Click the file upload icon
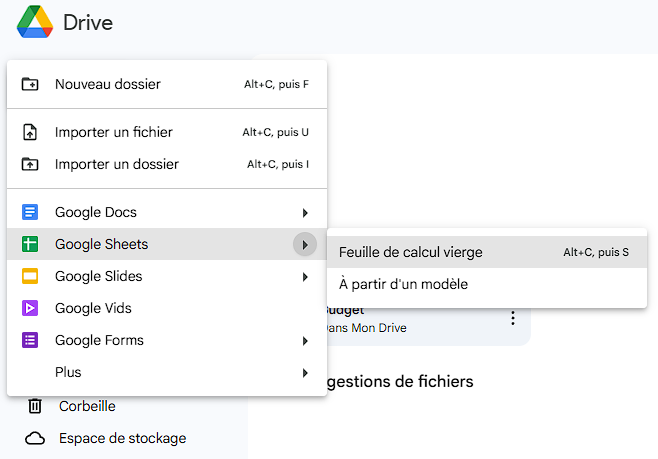 pyautogui.click(x=30, y=132)
